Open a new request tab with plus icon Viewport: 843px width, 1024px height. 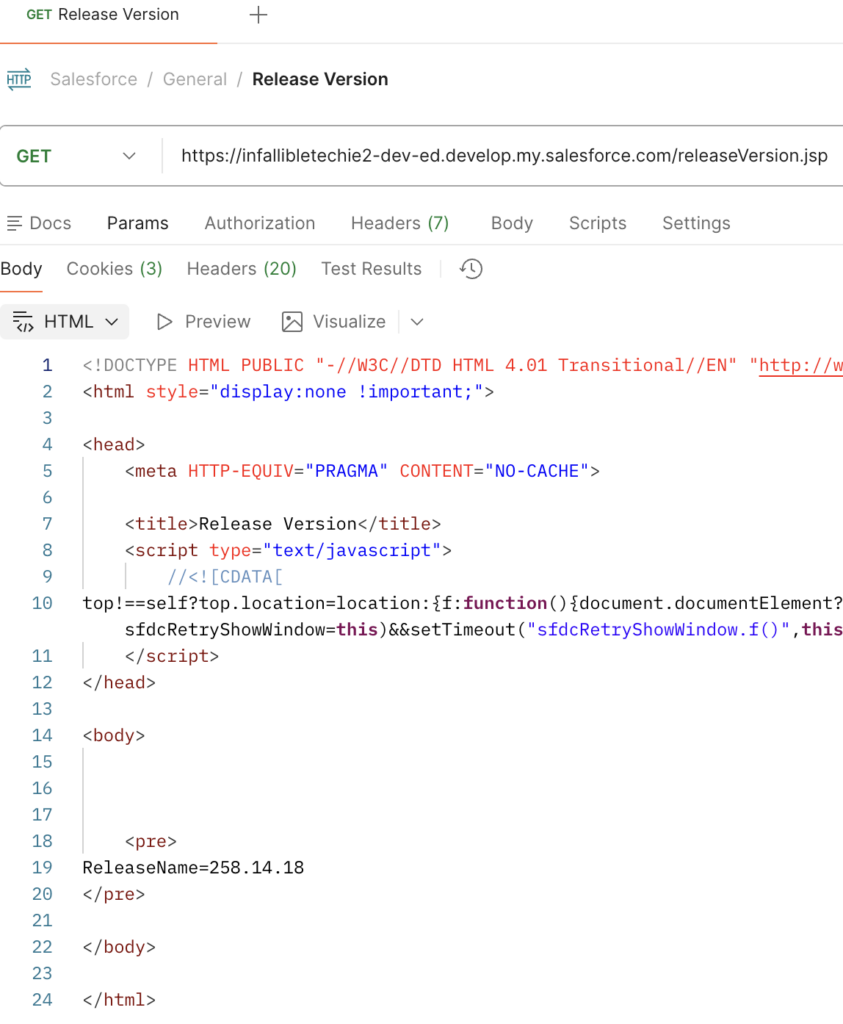[x=259, y=15]
